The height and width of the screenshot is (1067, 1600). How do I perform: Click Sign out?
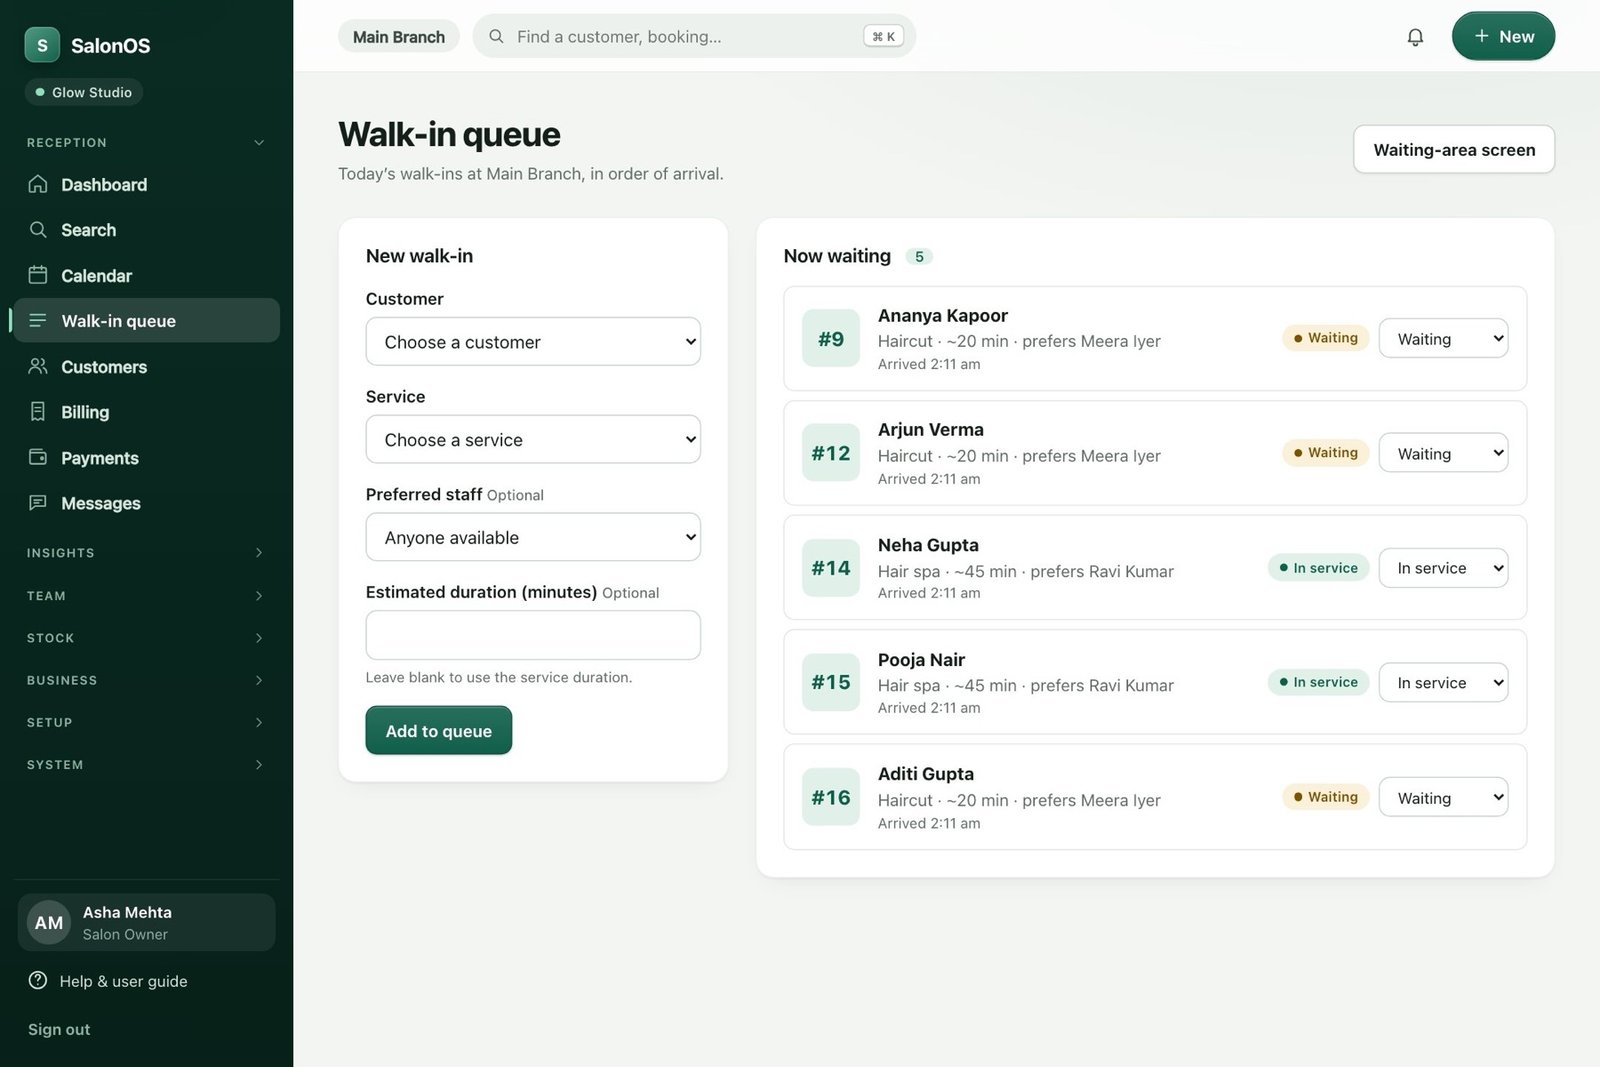(59, 1029)
